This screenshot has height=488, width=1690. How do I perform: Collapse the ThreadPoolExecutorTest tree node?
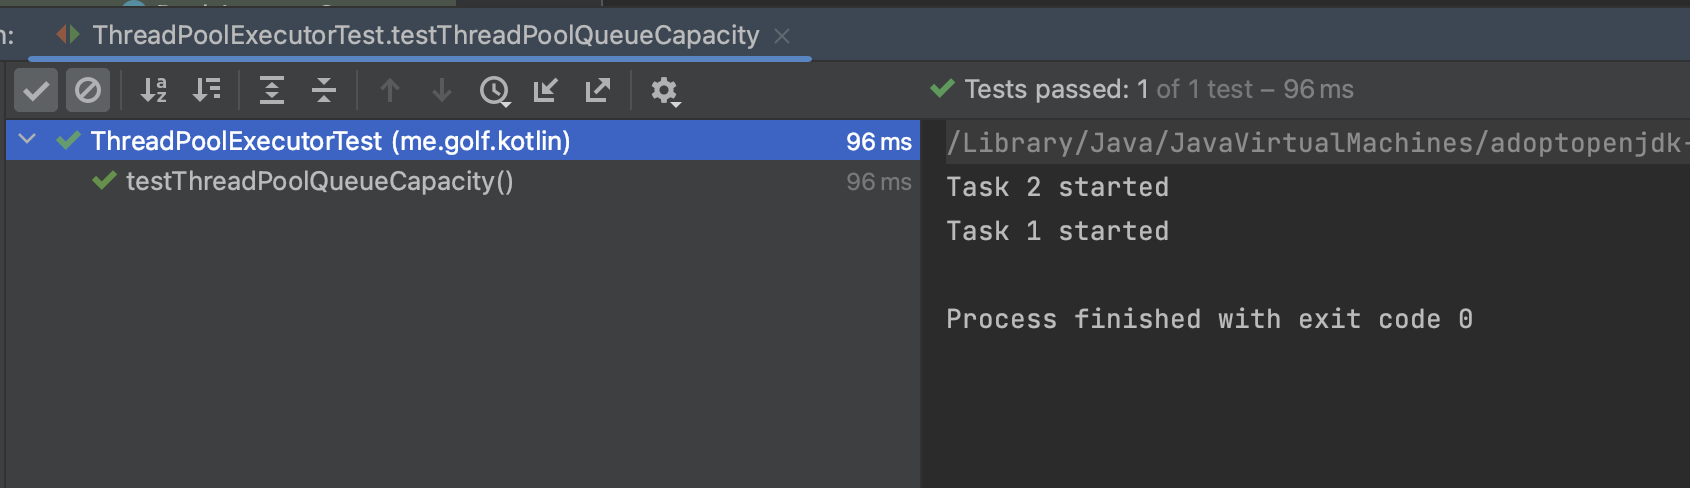28,140
